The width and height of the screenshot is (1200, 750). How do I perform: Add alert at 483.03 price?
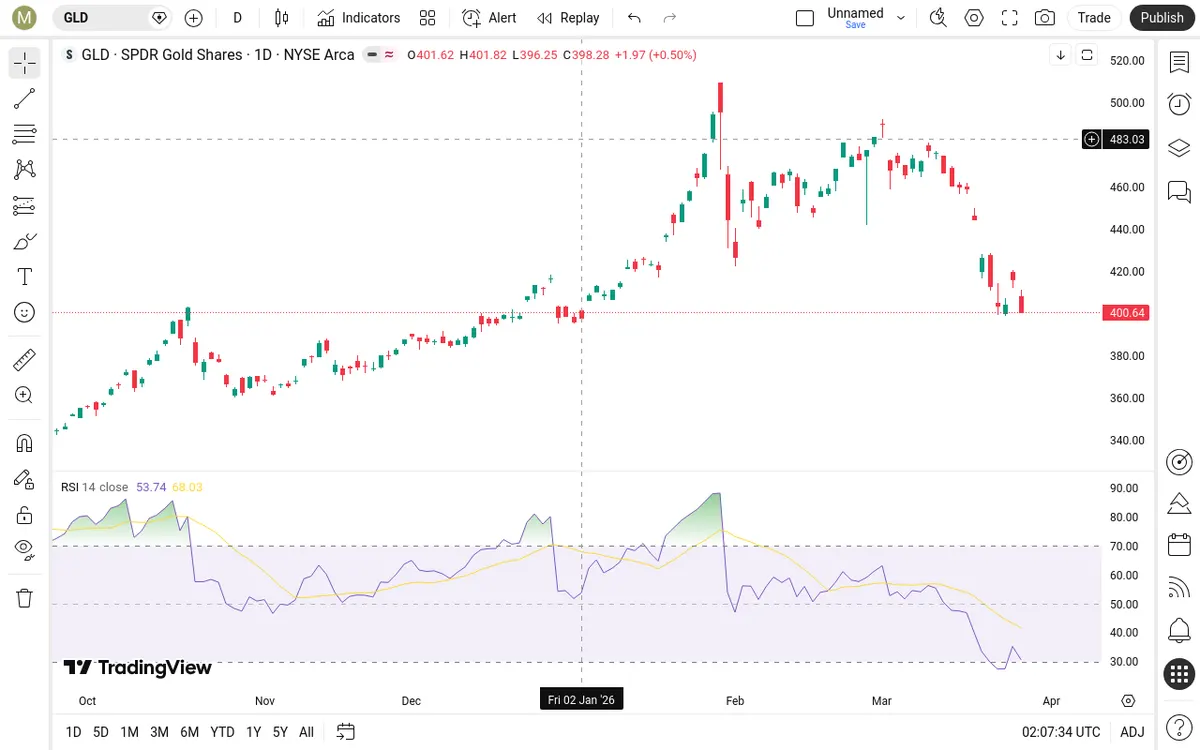pos(1092,139)
